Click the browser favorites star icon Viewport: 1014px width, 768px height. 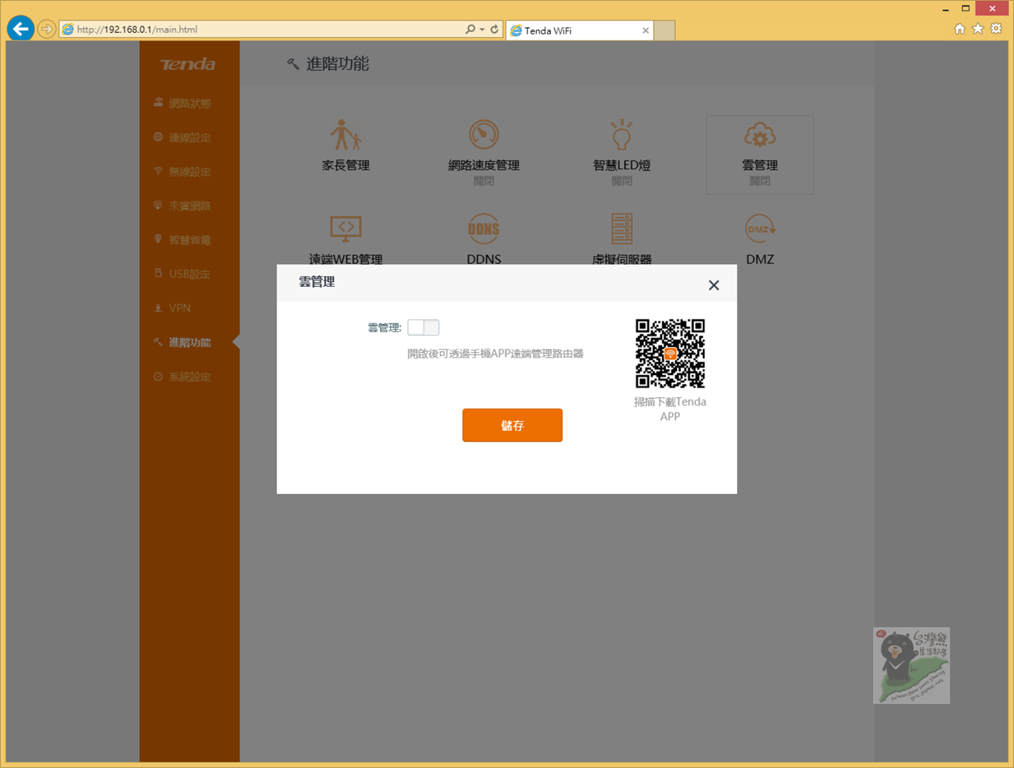[x=978, y=28]
